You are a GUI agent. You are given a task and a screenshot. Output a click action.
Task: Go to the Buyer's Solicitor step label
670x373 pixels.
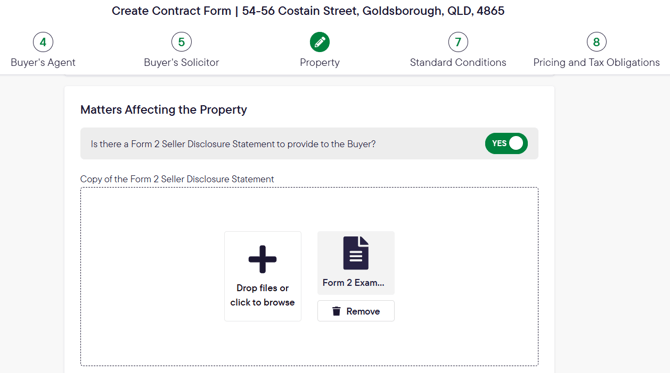[181, 62]
